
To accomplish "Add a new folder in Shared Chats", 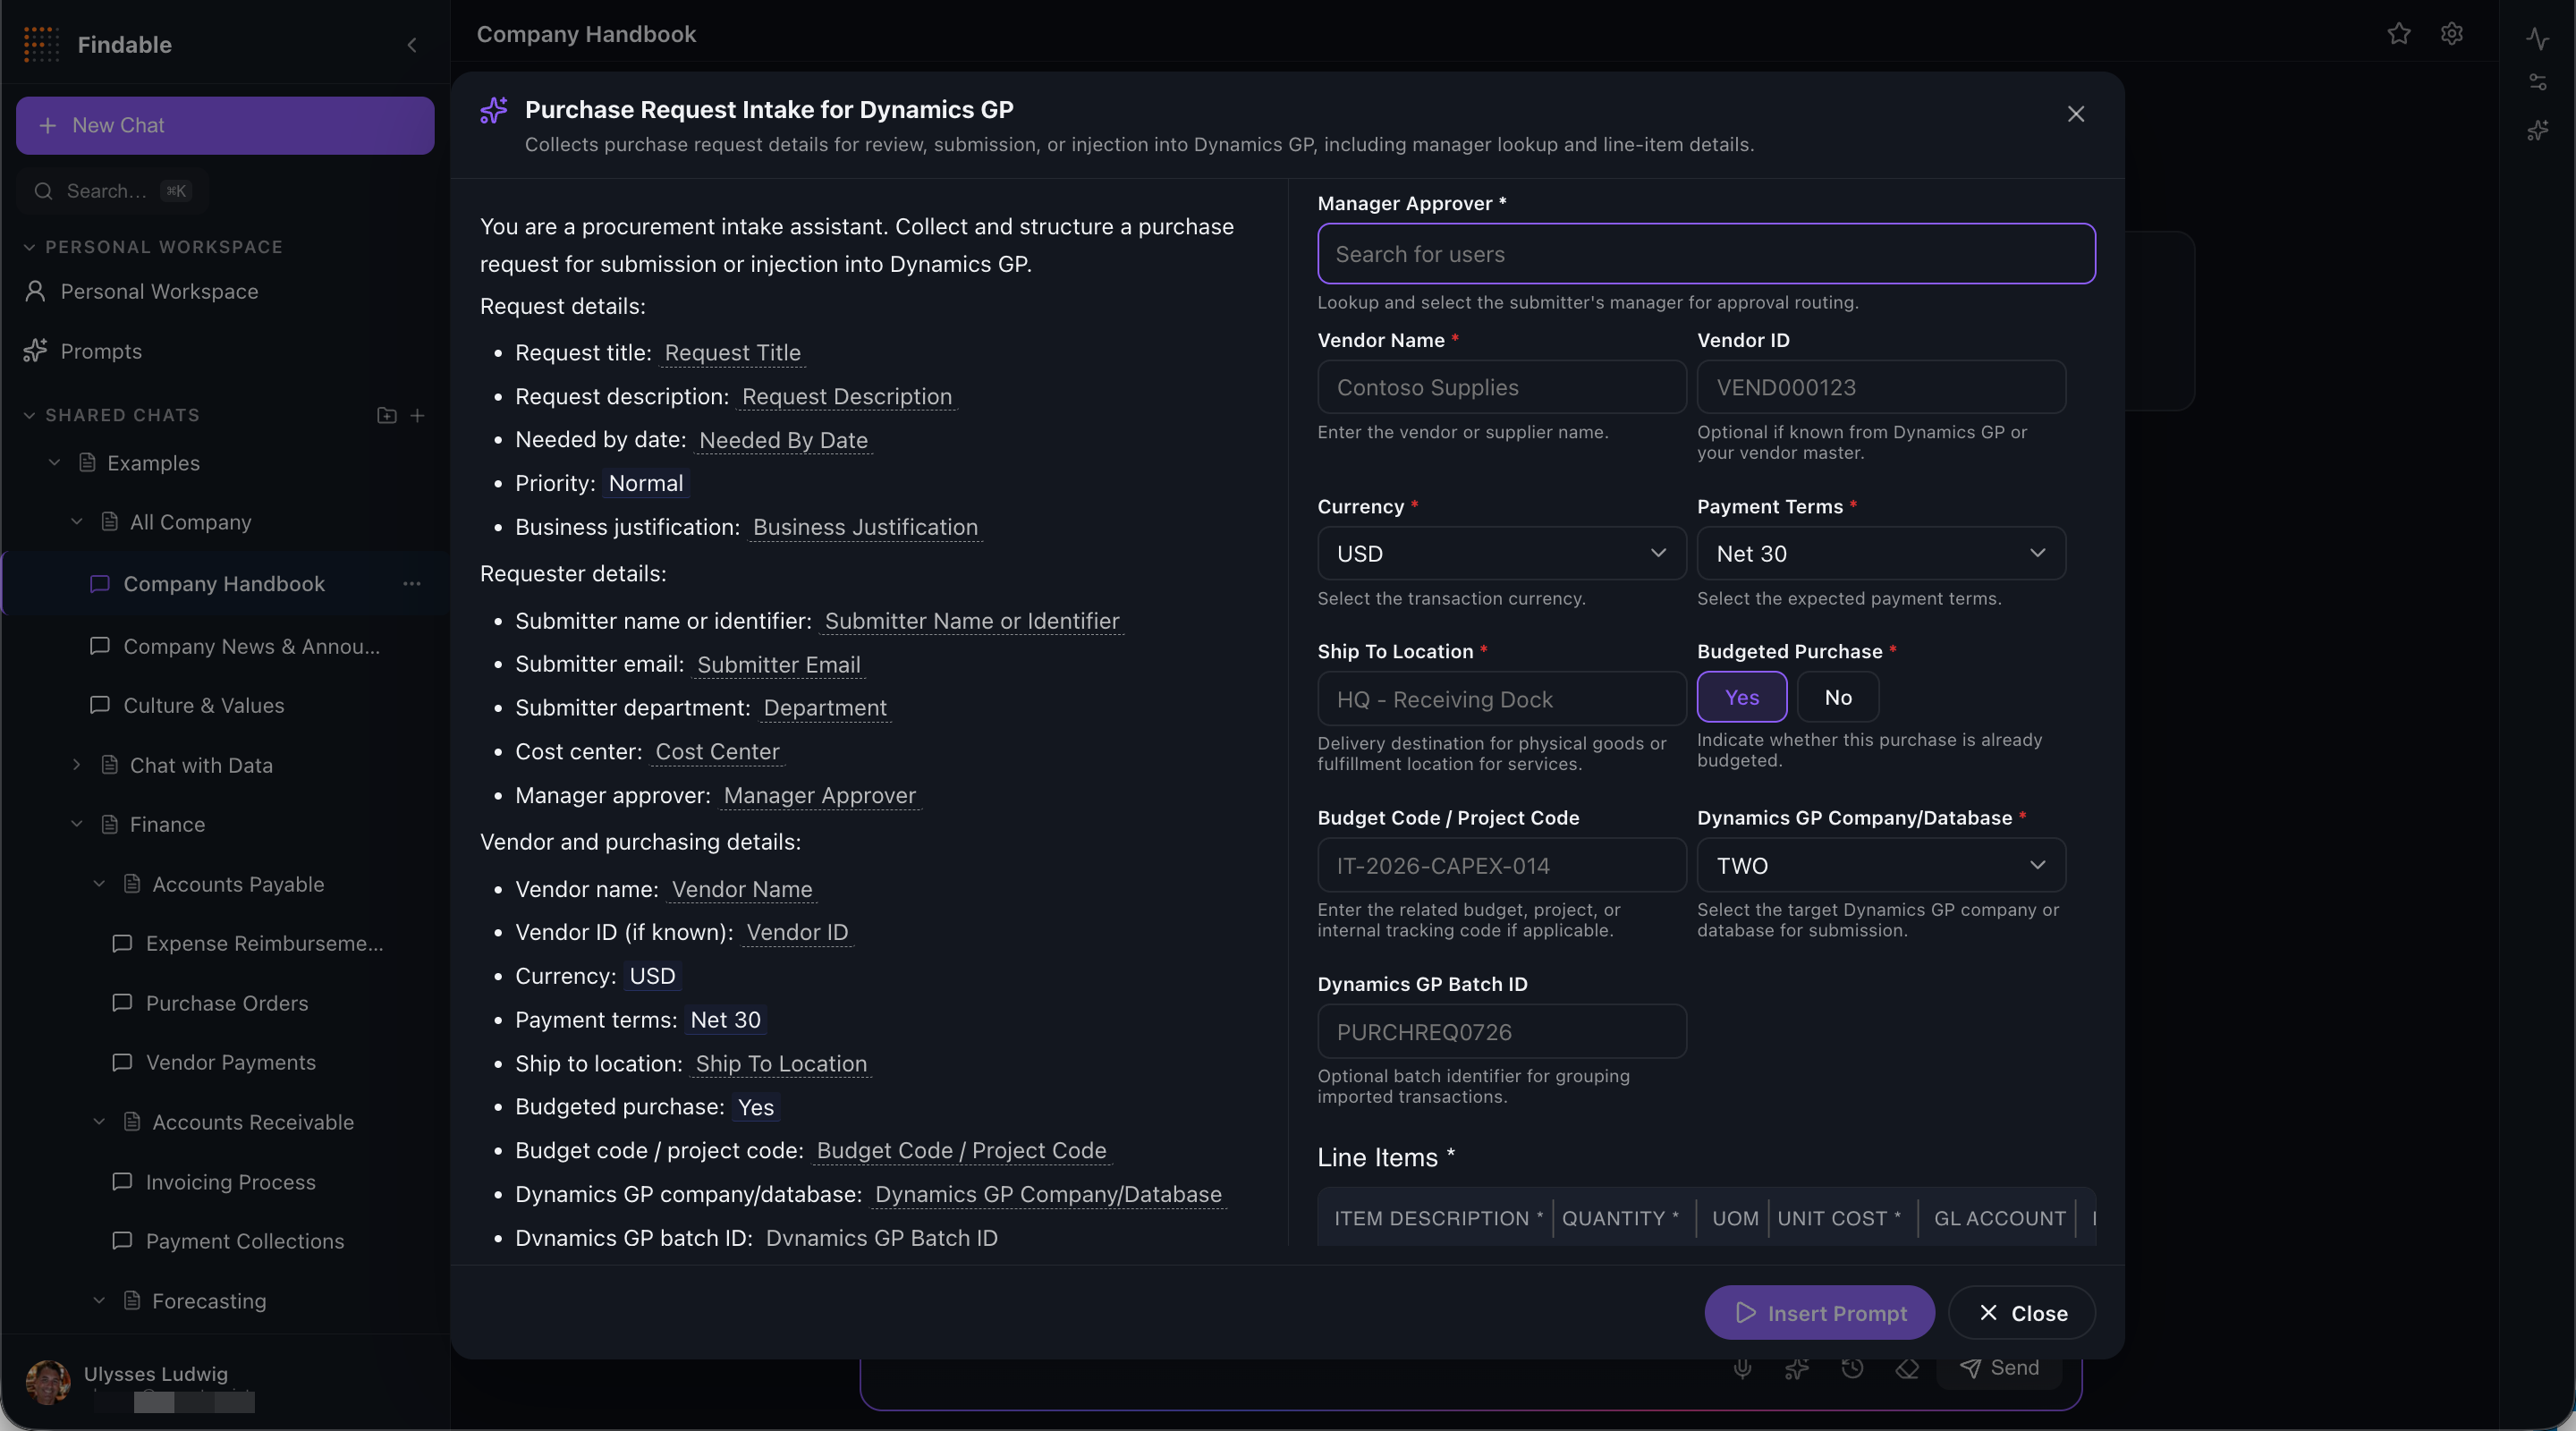I will 387,415.
